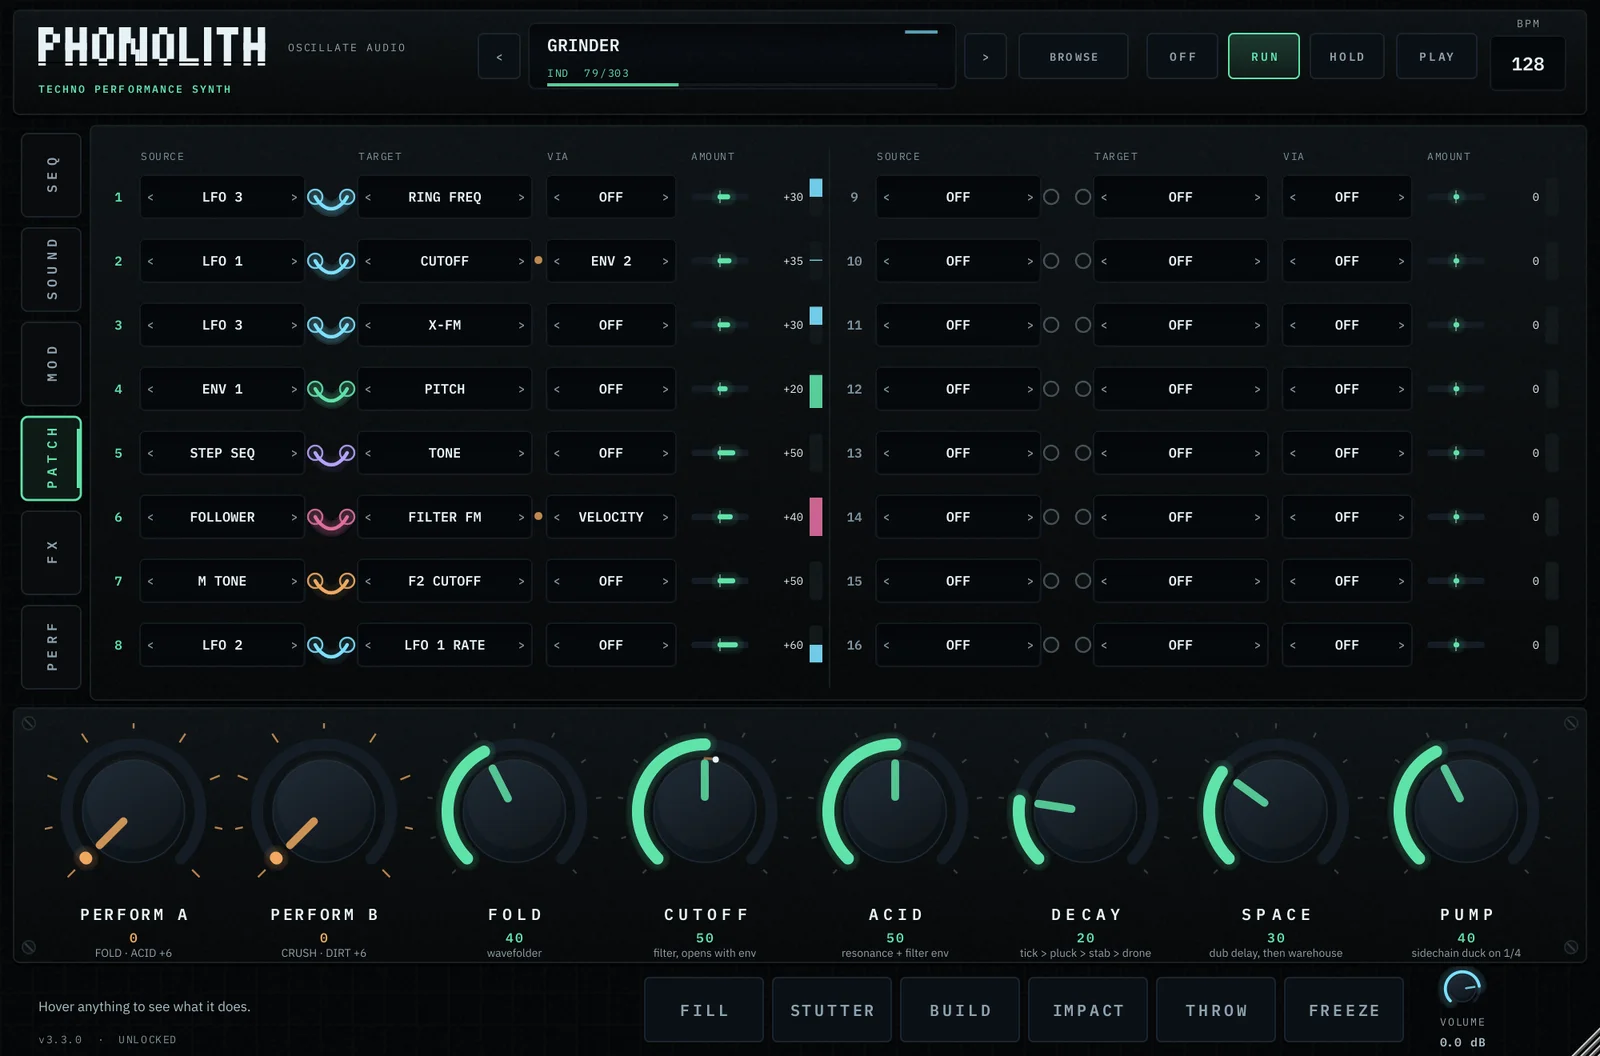The height and width of the screenshot is (1056, 1600).
Task: Toggle the HOLD button
Action: [1347, 56]
